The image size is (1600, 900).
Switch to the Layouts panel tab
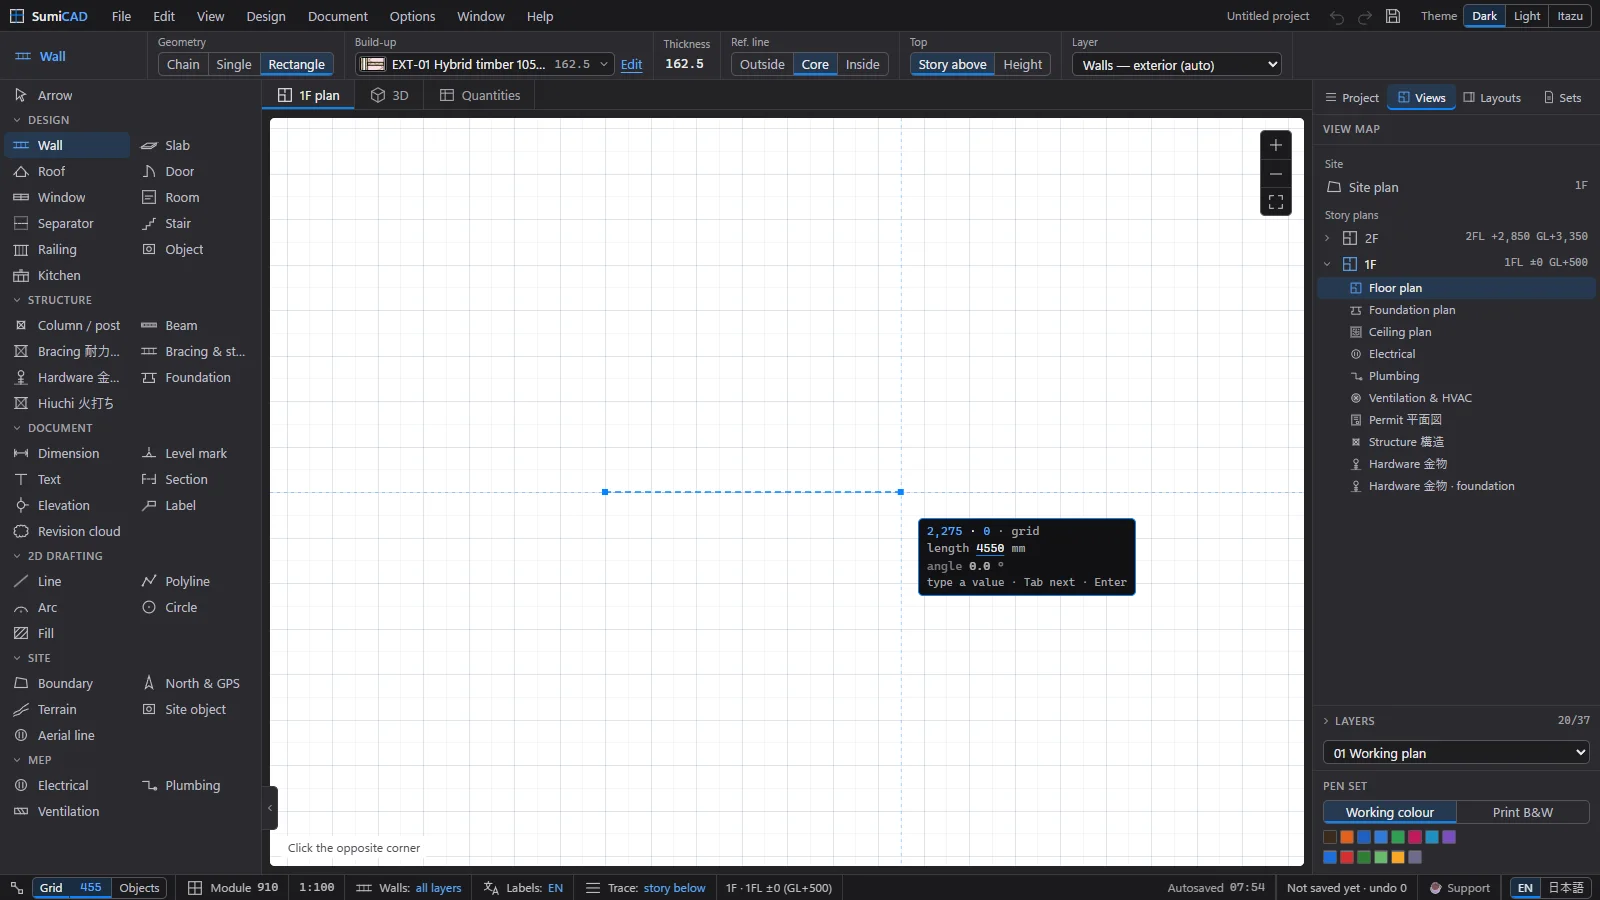coord(1492,98)
